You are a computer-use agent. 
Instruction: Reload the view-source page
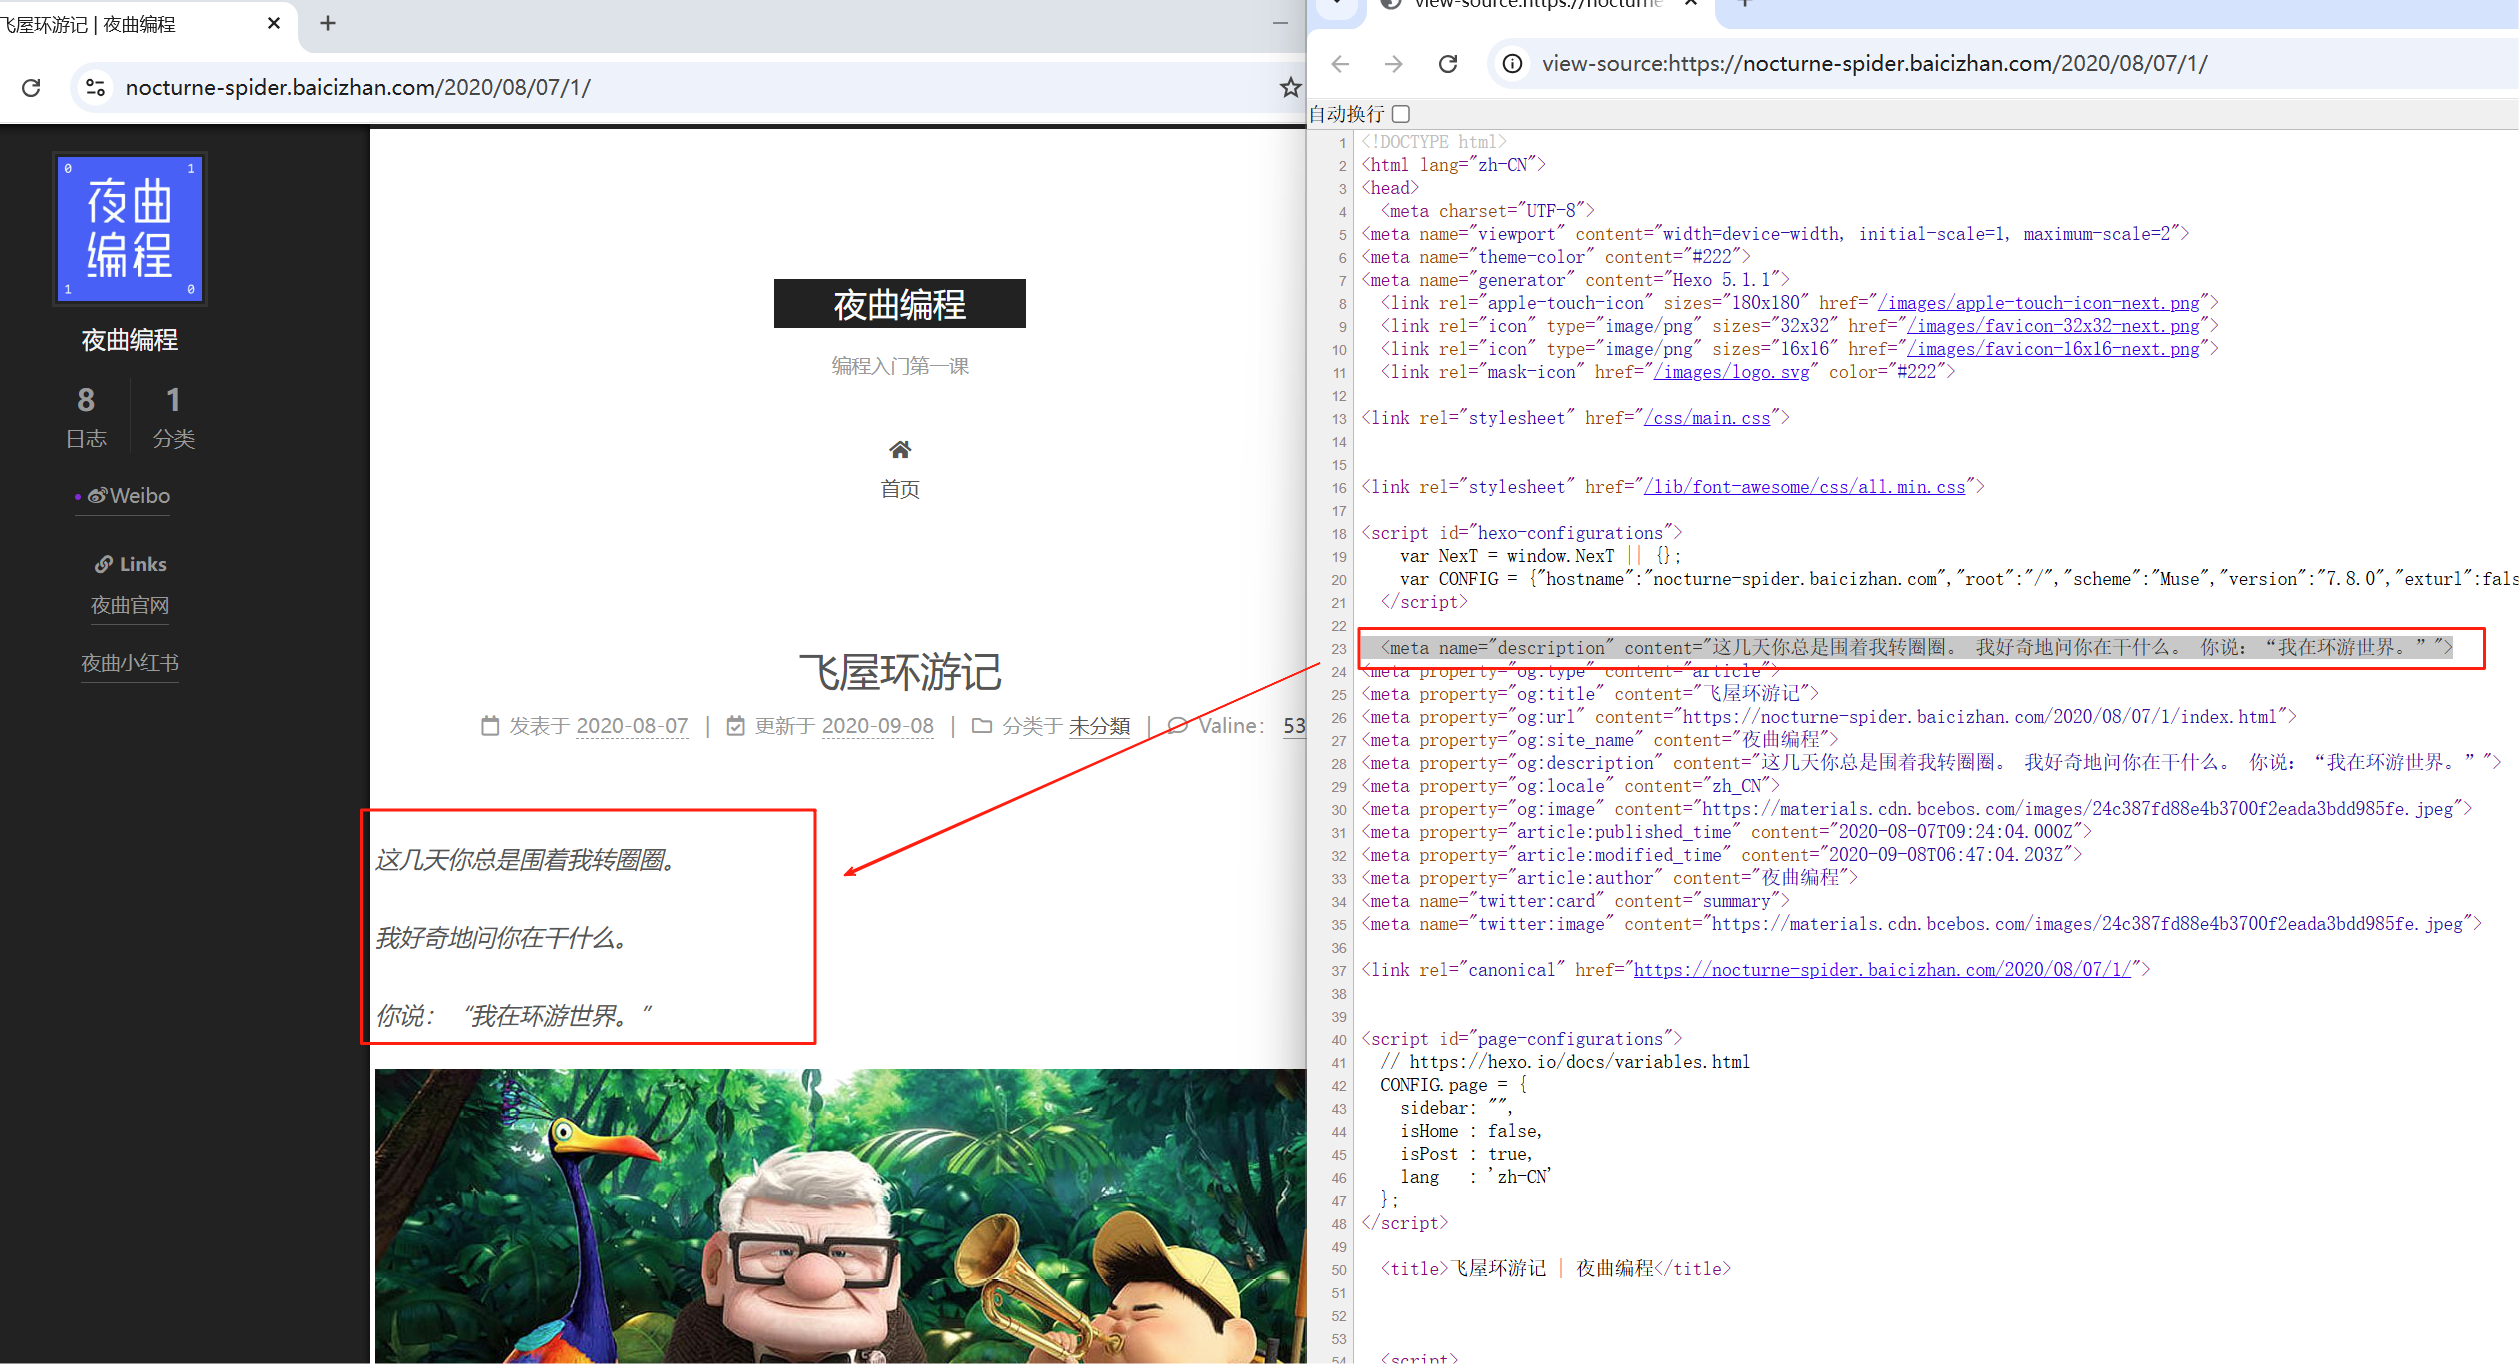1448,64
